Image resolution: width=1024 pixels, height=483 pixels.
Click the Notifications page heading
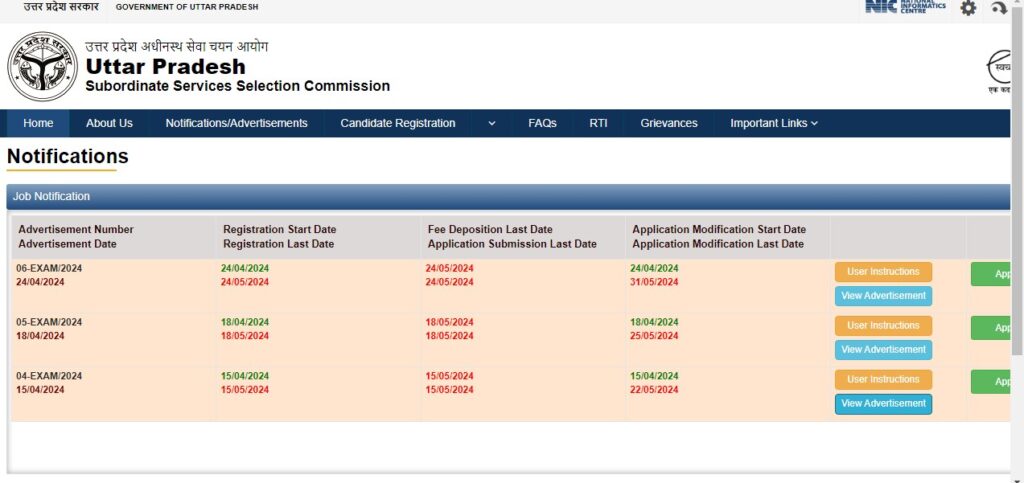click(x=68, y=157)
